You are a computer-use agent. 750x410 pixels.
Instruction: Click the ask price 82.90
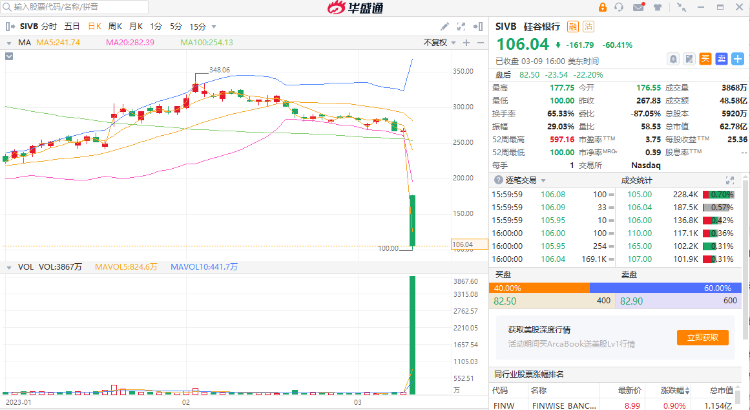pyautogui.click(x=631, y=301)
